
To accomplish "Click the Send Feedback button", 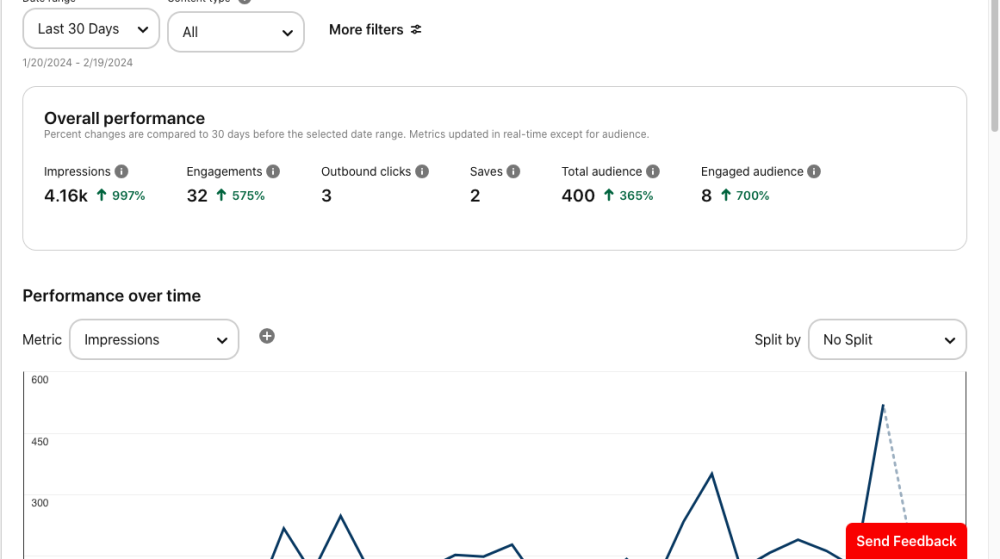I will 906,541.
